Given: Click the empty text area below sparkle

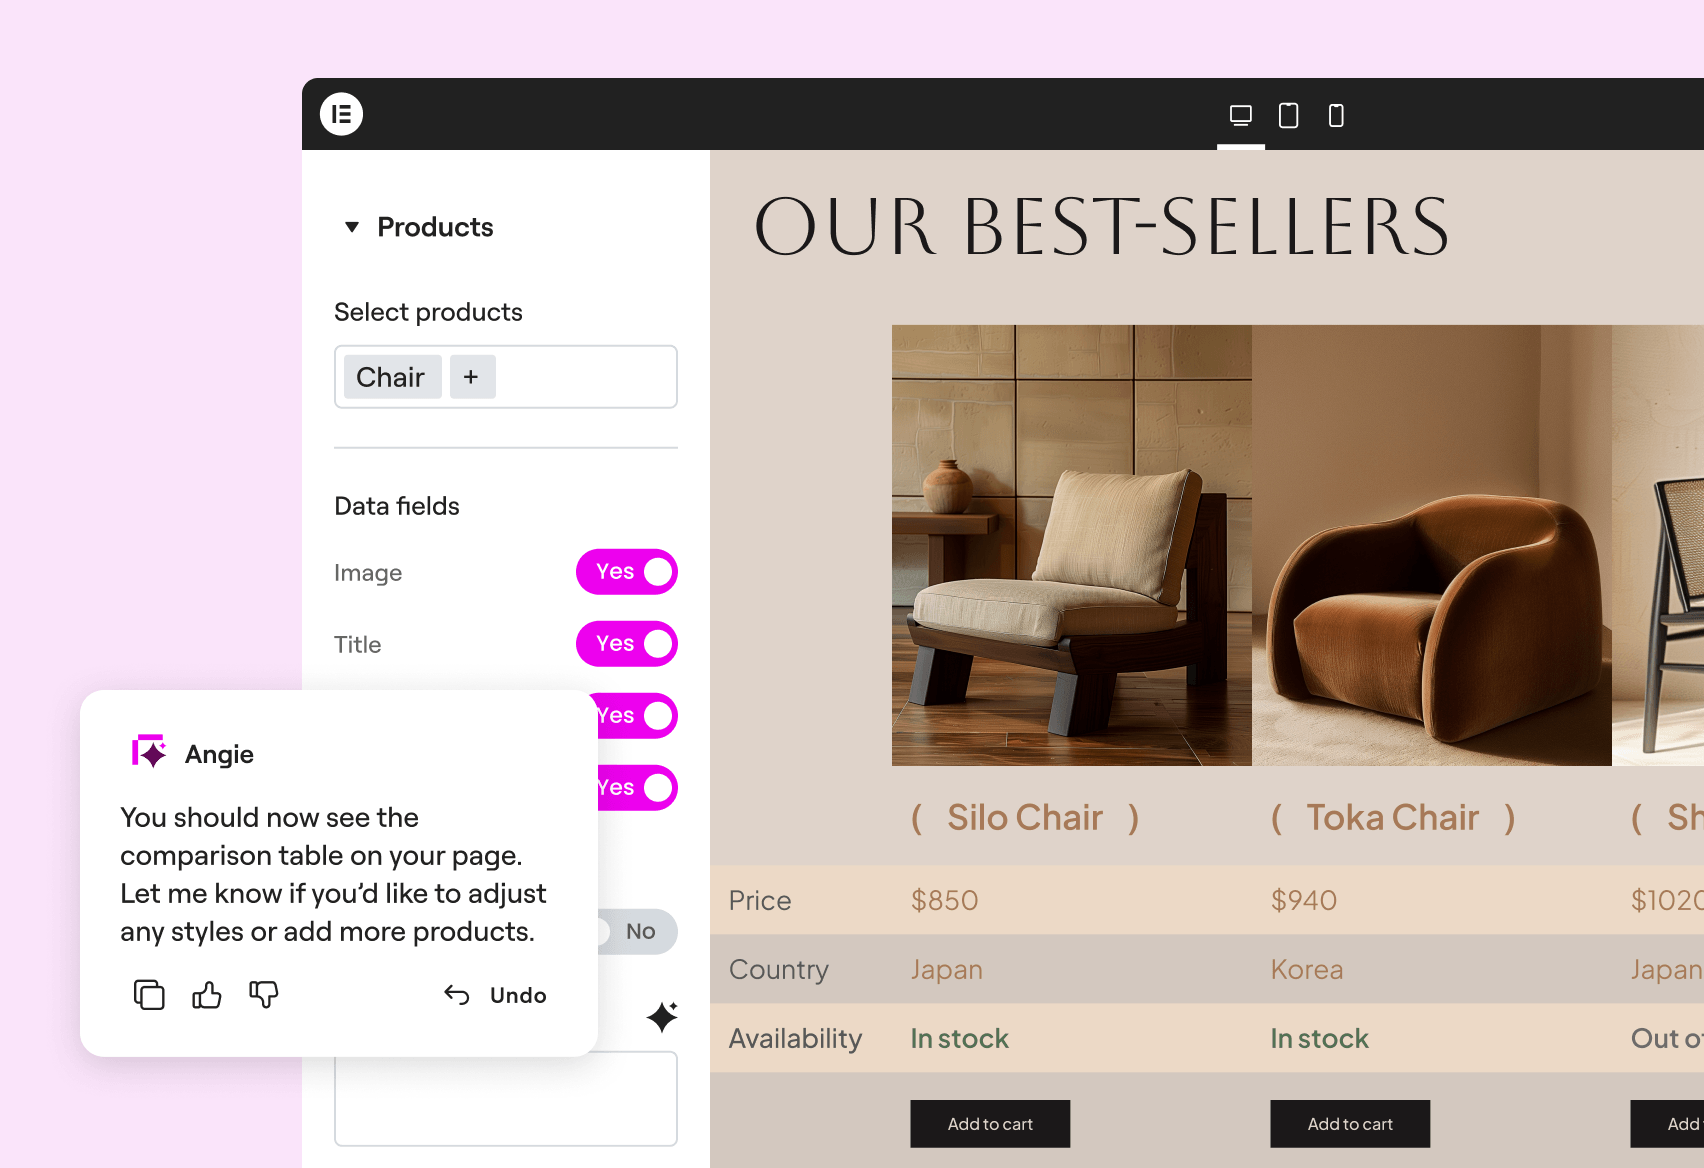Looking at the screenshot, I should point(506,1099).
